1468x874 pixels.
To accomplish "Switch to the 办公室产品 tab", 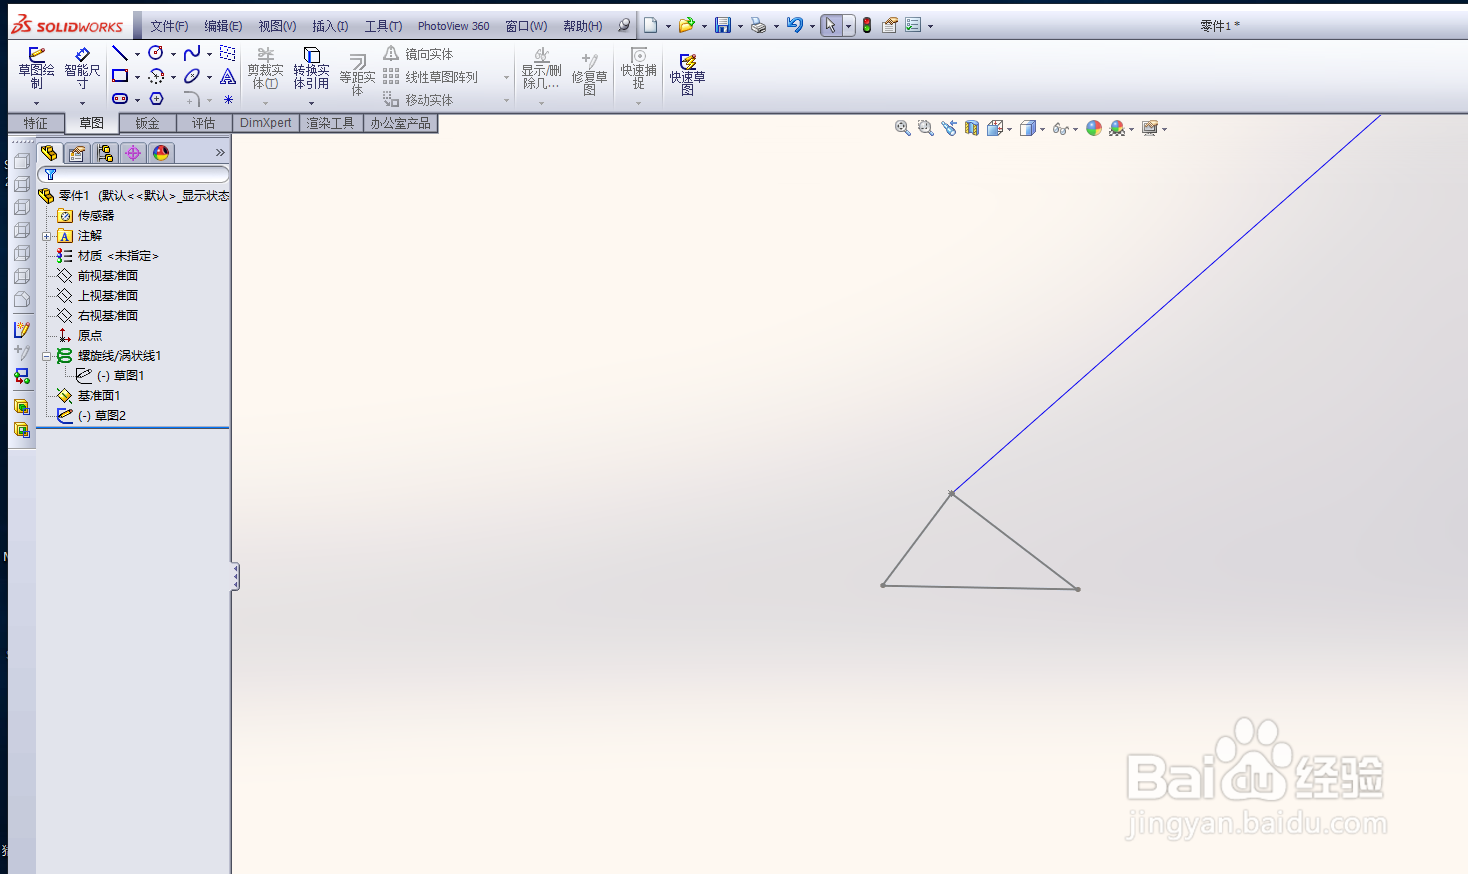I will tap(400, 123).
